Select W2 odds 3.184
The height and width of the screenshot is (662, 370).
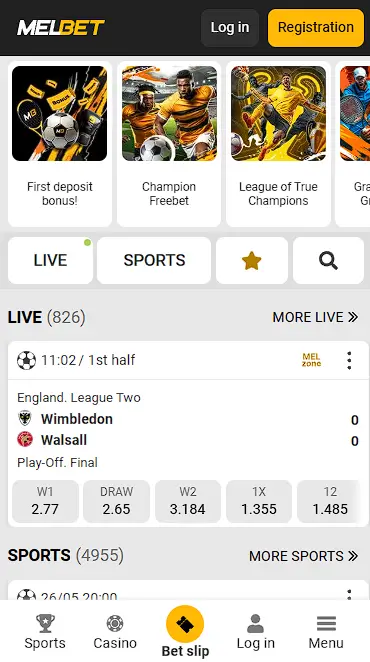(188, 502)
